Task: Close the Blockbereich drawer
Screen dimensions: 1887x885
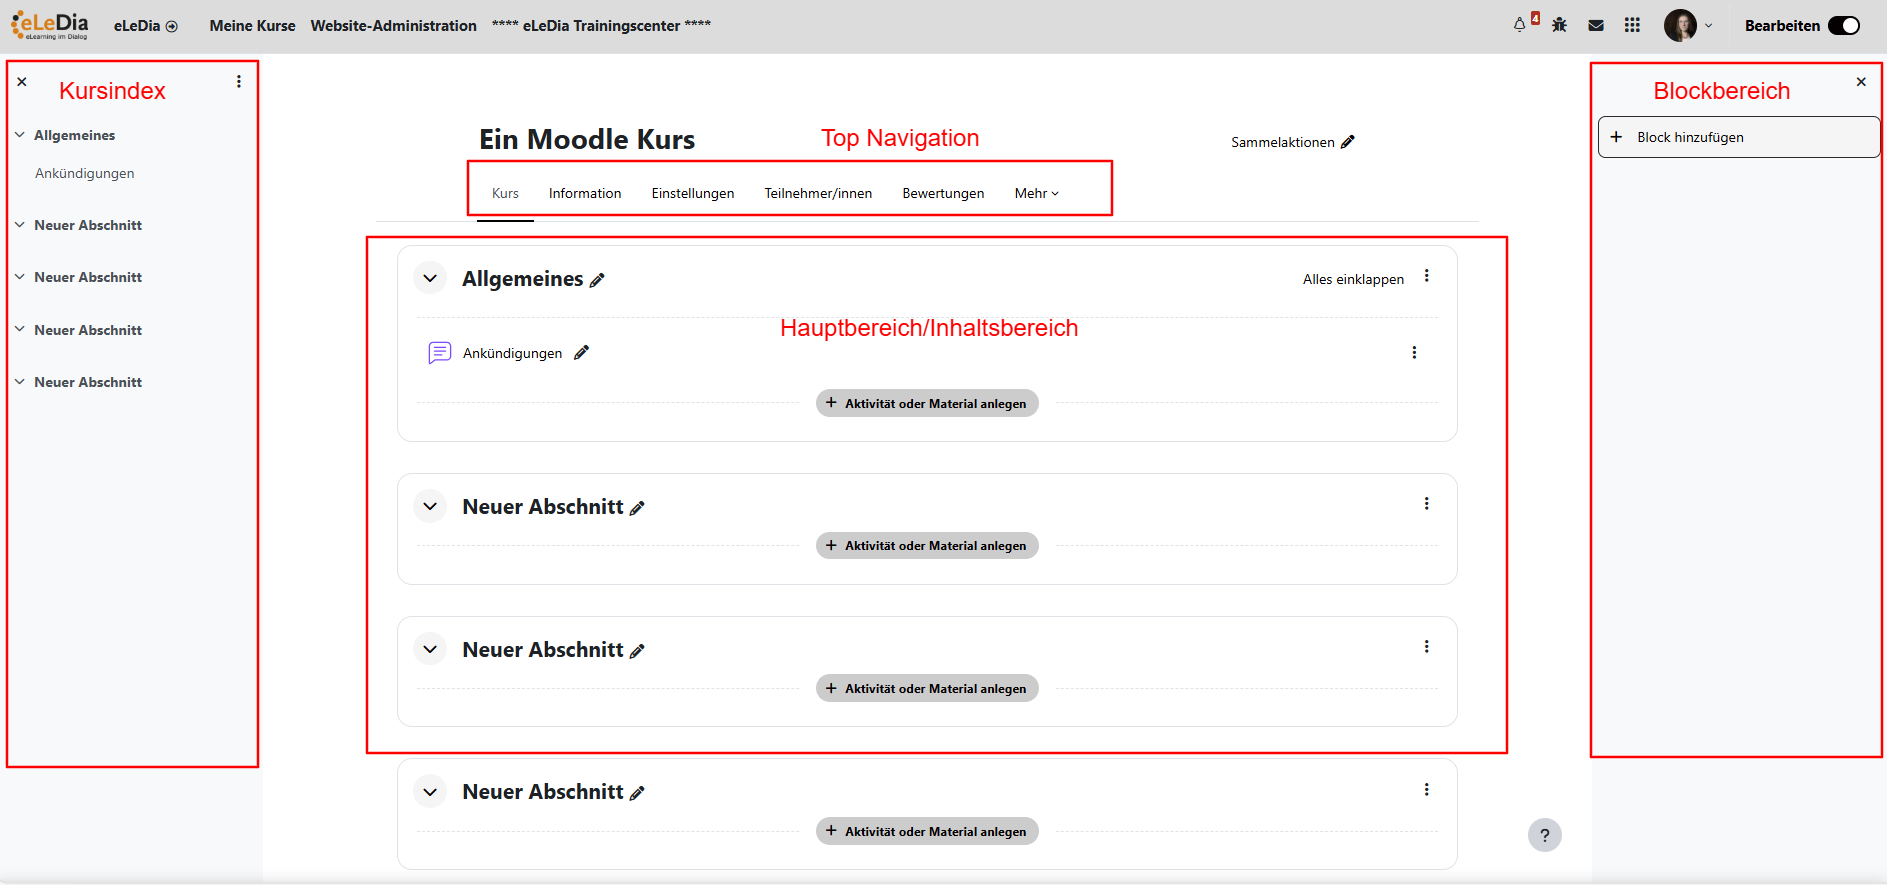Action: click(1861, 82)
